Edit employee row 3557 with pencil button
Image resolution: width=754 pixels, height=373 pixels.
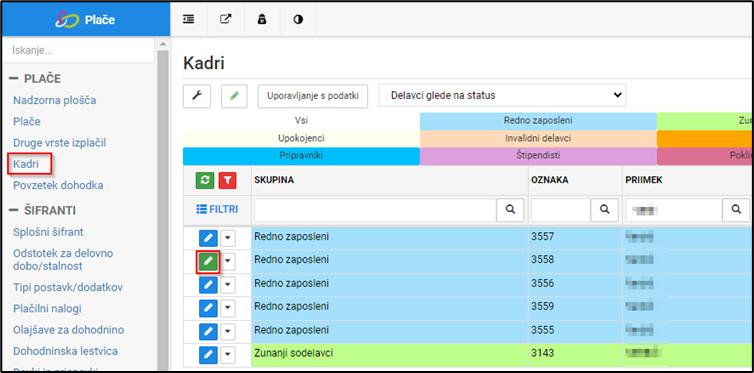click(208, 238)
